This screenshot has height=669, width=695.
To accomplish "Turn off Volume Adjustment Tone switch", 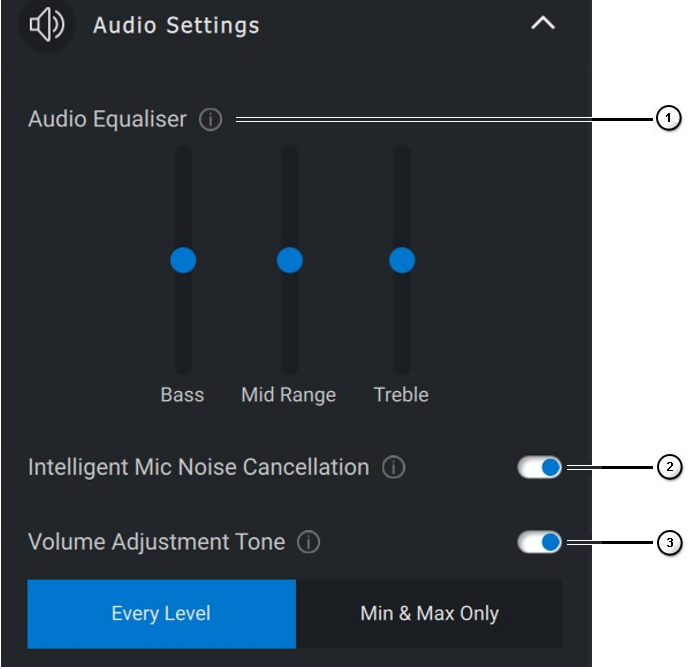I will pyautogui.click(x=540, y=543).
